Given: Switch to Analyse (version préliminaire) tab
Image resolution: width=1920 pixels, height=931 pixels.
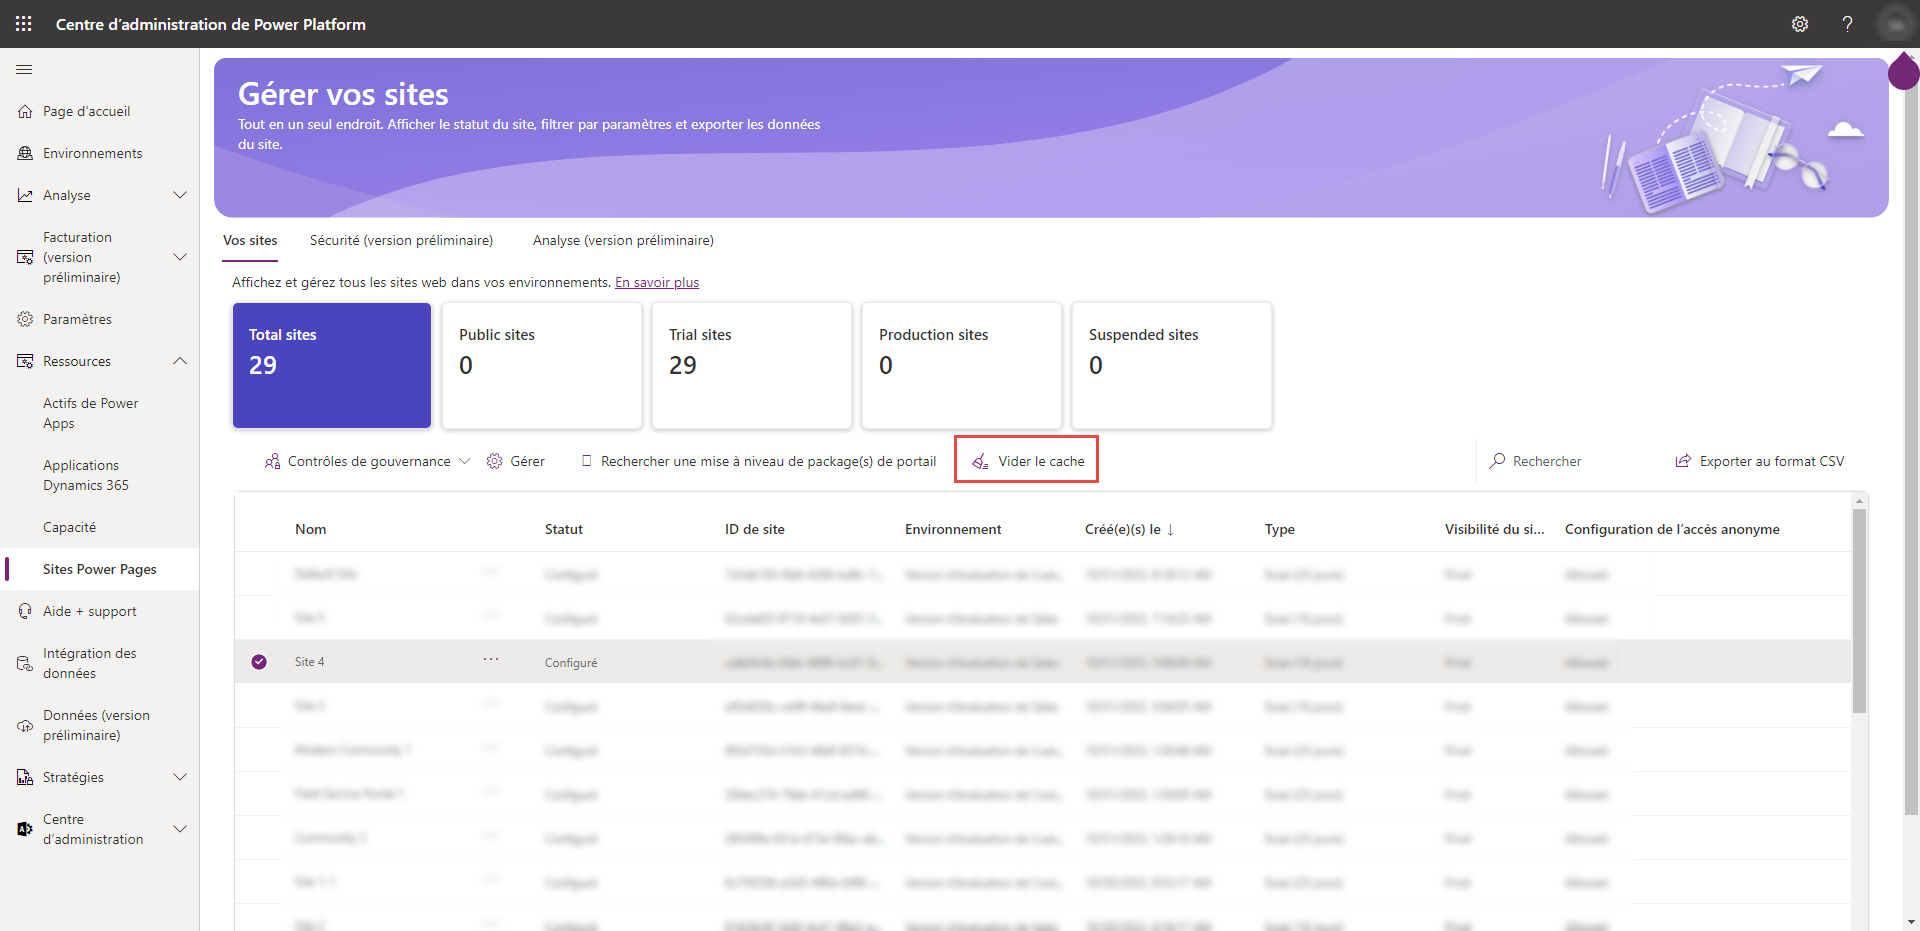Looking at the screenshot, I should 623,240.
